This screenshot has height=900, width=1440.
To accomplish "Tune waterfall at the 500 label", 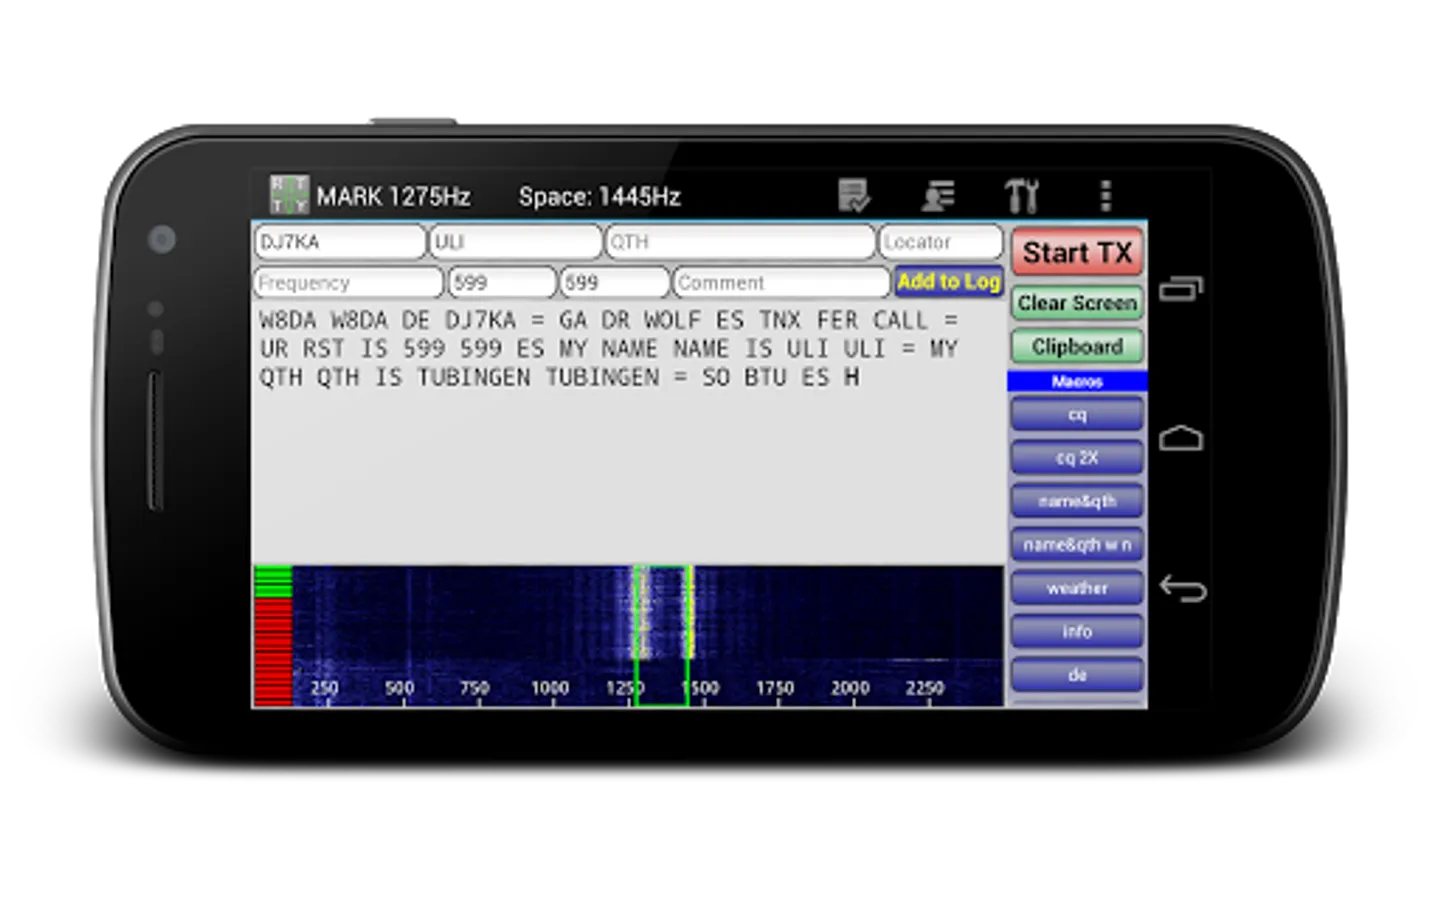I will point(399,688).
